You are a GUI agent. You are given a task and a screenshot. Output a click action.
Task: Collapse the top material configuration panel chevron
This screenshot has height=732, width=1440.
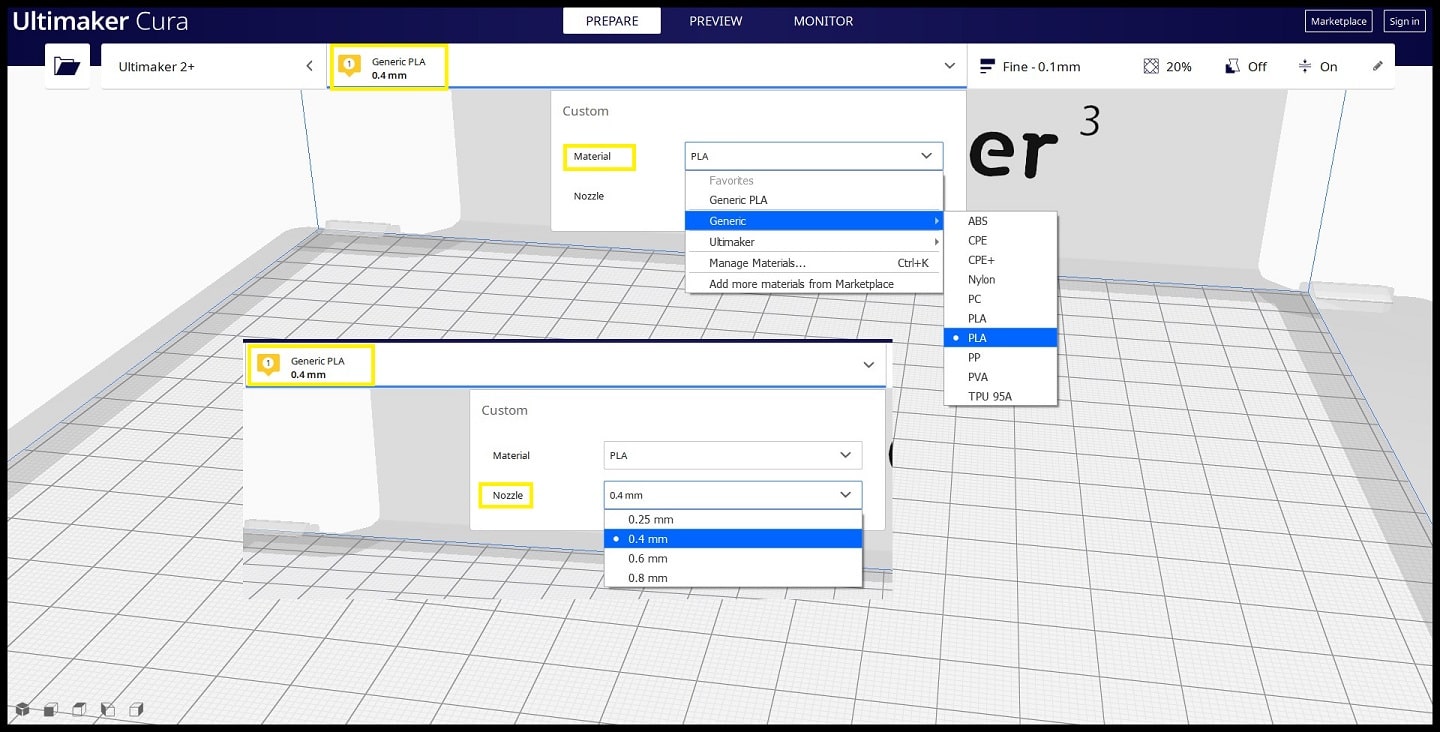point(949,66)
